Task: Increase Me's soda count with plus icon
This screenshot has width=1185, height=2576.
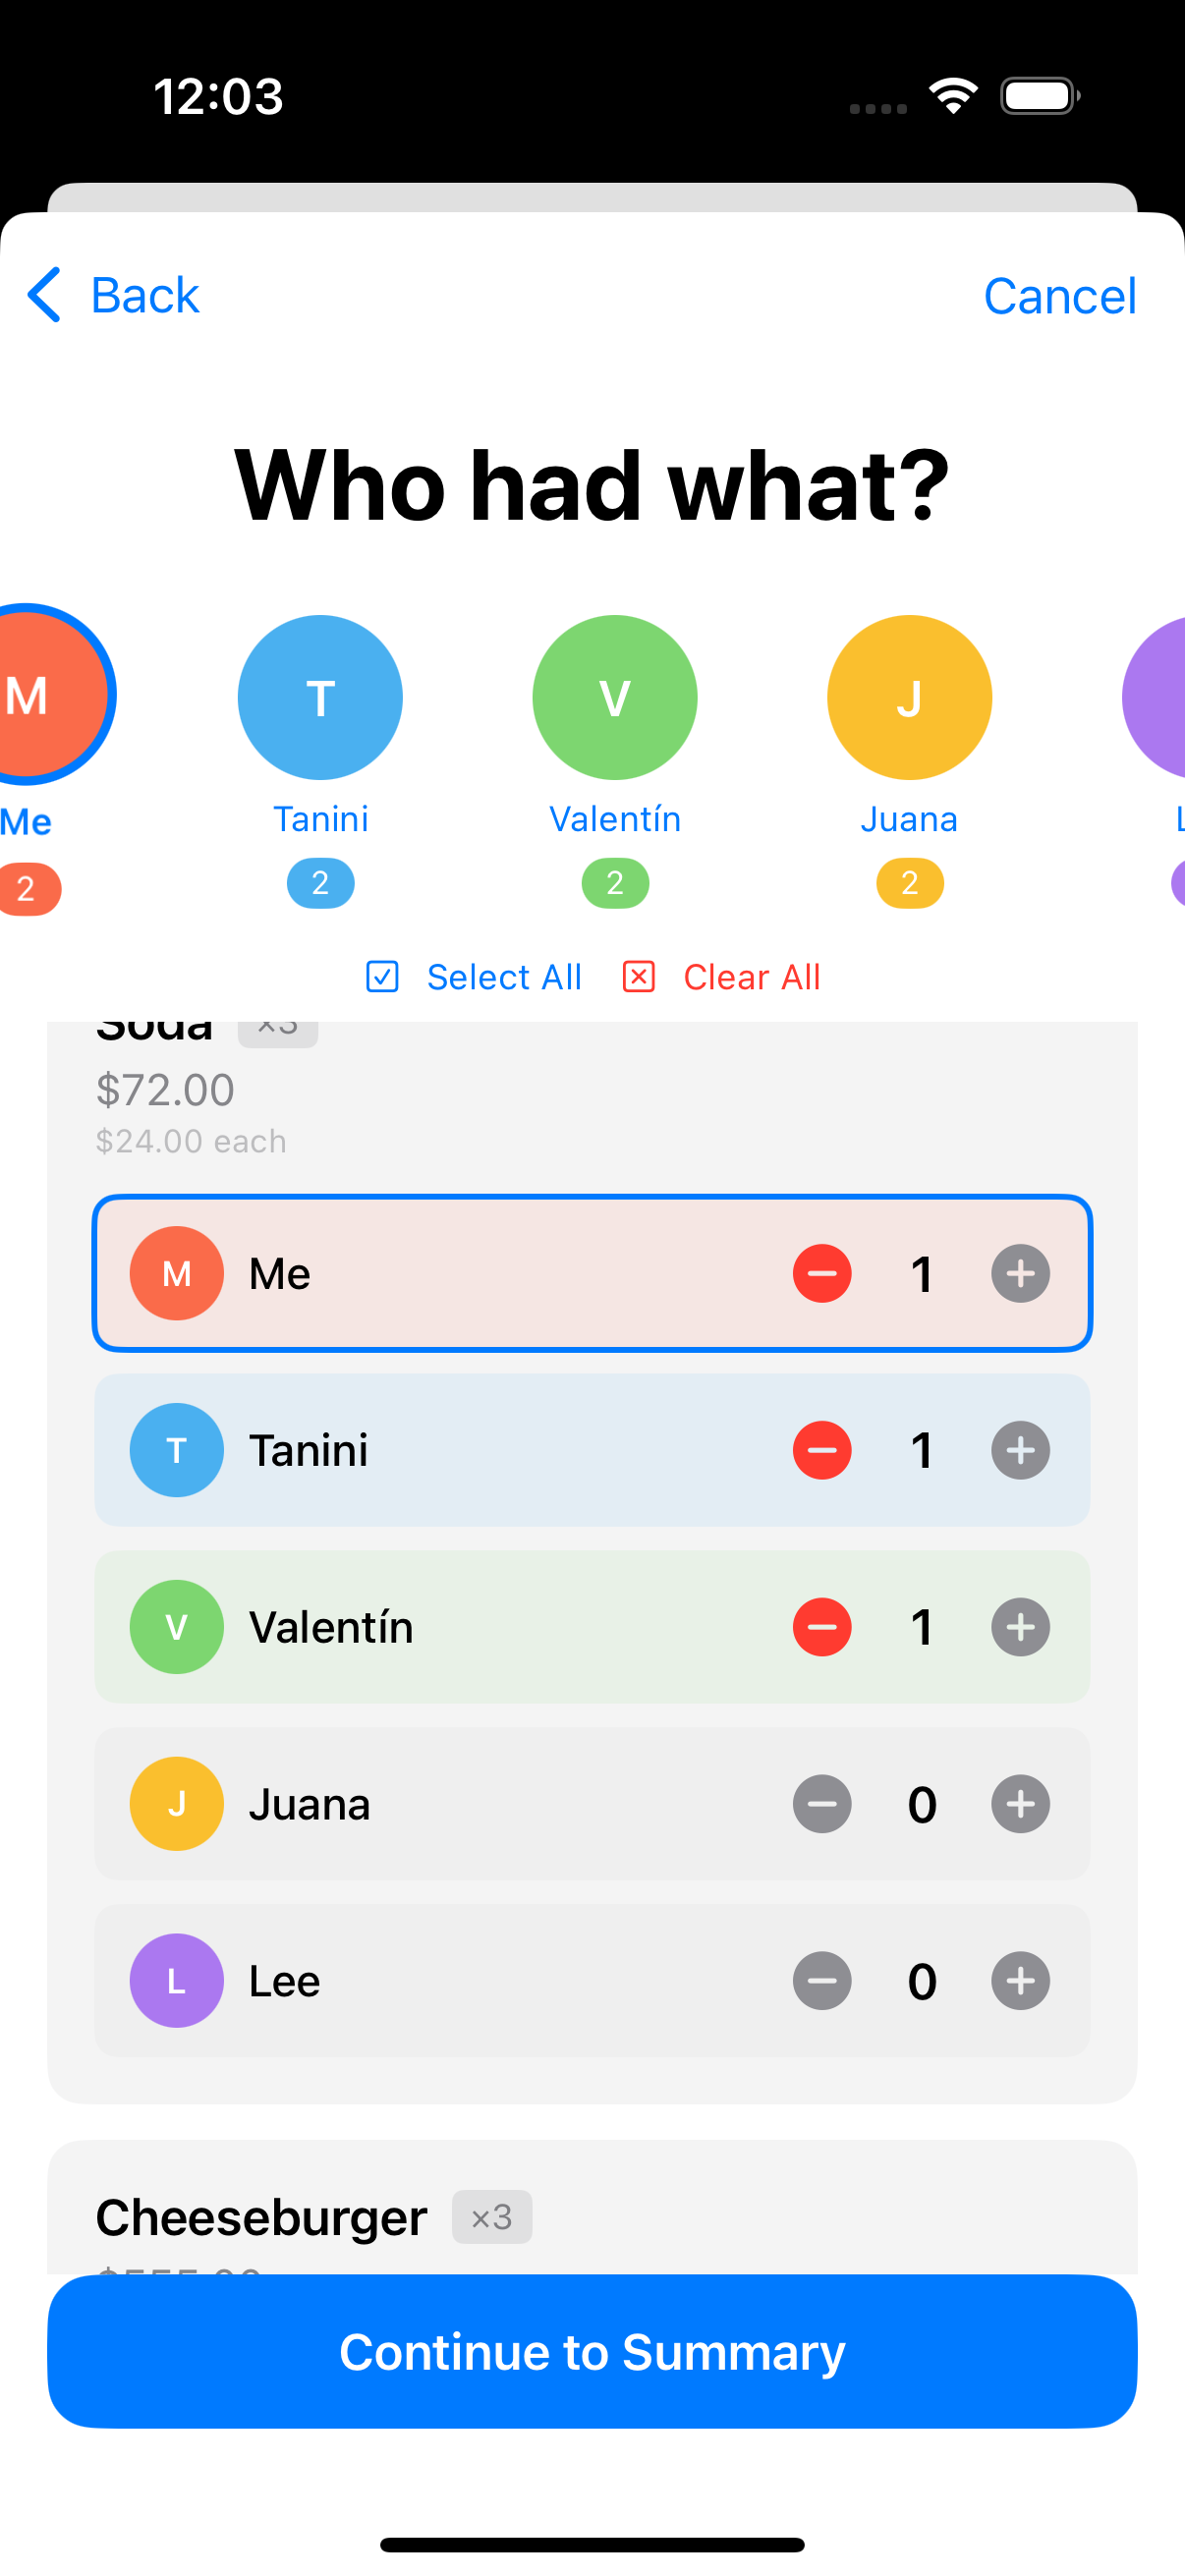Action: point(1020,1273)
